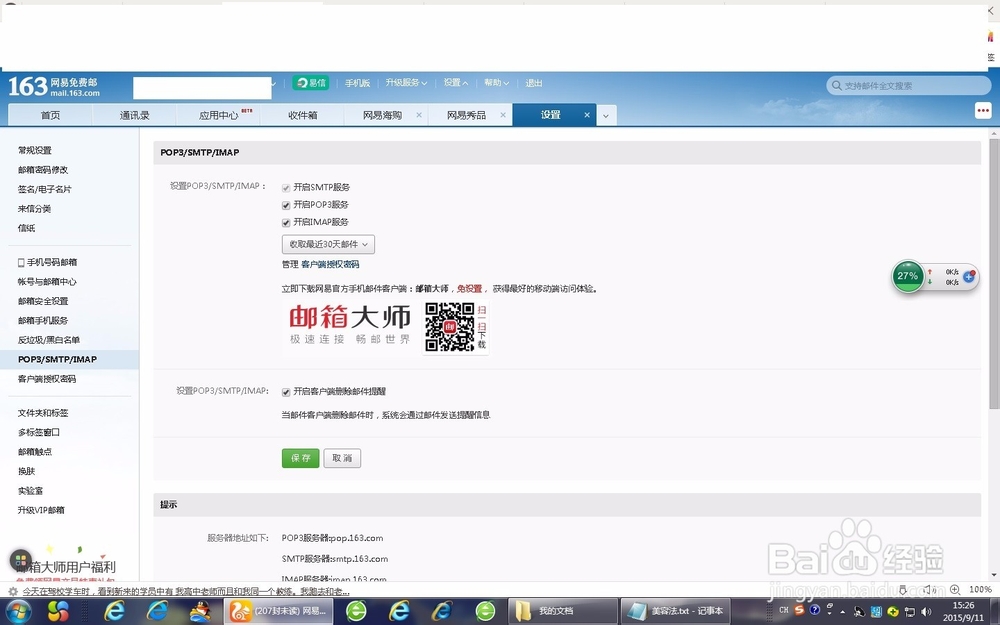Select POP3/SMTP/IMAP in sidebar
The width and height of the screenshot is (1000, 625).
(x=70, y=360)
